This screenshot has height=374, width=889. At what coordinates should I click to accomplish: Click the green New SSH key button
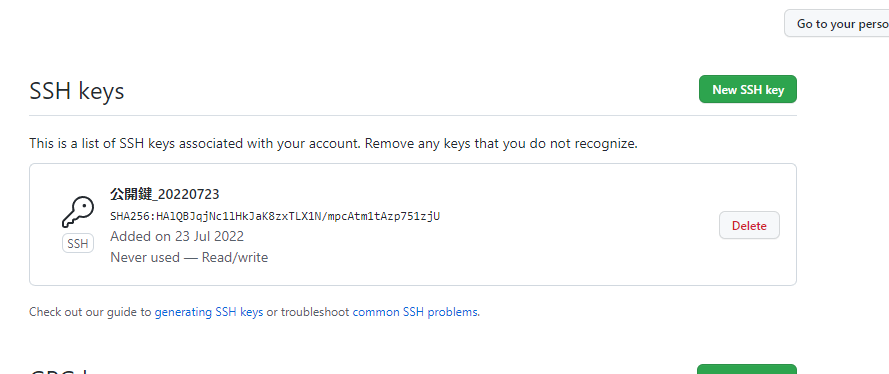pyautogui.click(x=748, y=90)
